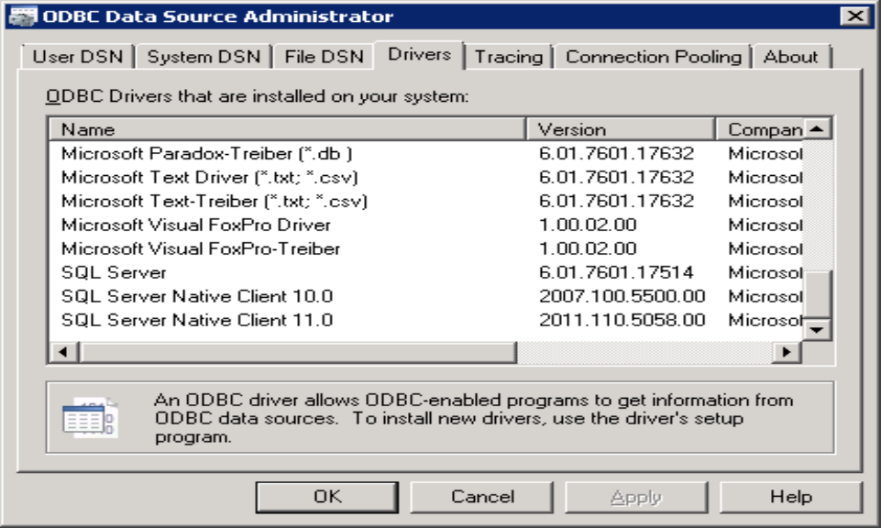Click company cell of Paradox-Treiber row
The image size is (881, 528).
765,153
